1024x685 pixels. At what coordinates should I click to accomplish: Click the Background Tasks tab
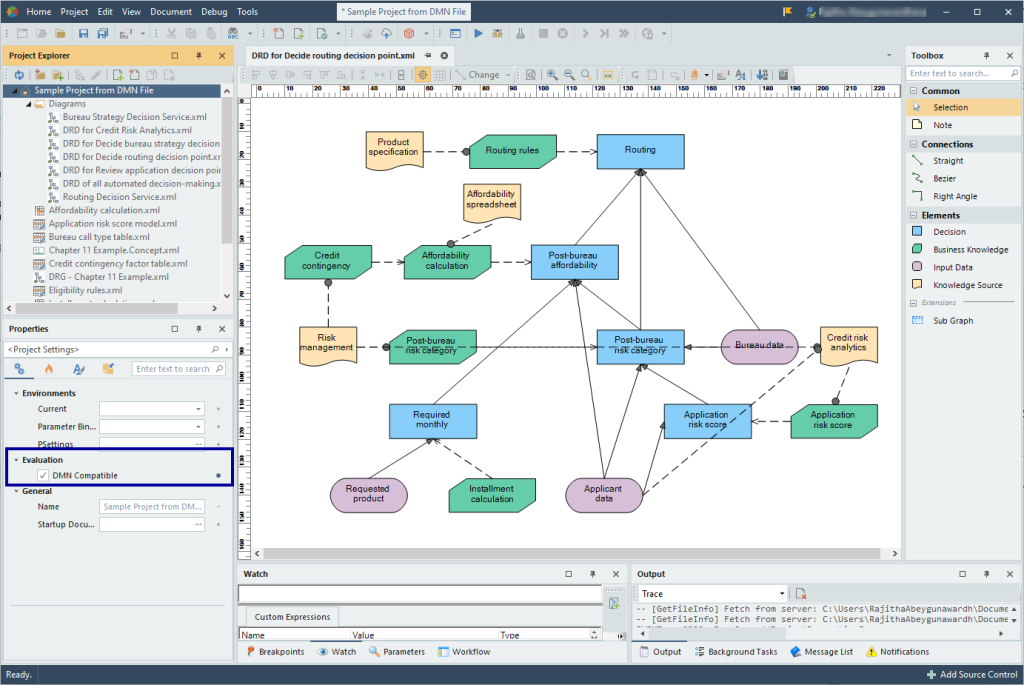click(736, 652)
